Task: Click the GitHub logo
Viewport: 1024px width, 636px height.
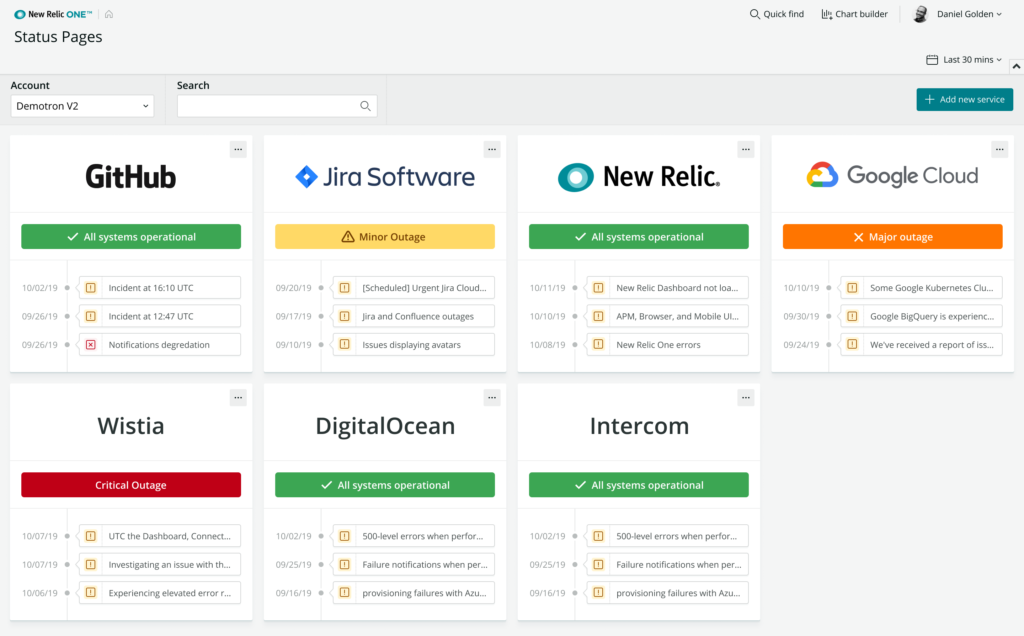Action: click(x=131, y=176)
